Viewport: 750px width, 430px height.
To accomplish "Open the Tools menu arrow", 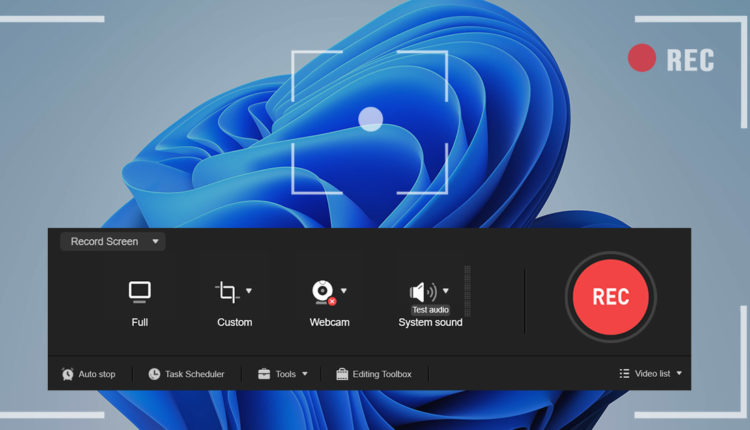I will 305,374.
